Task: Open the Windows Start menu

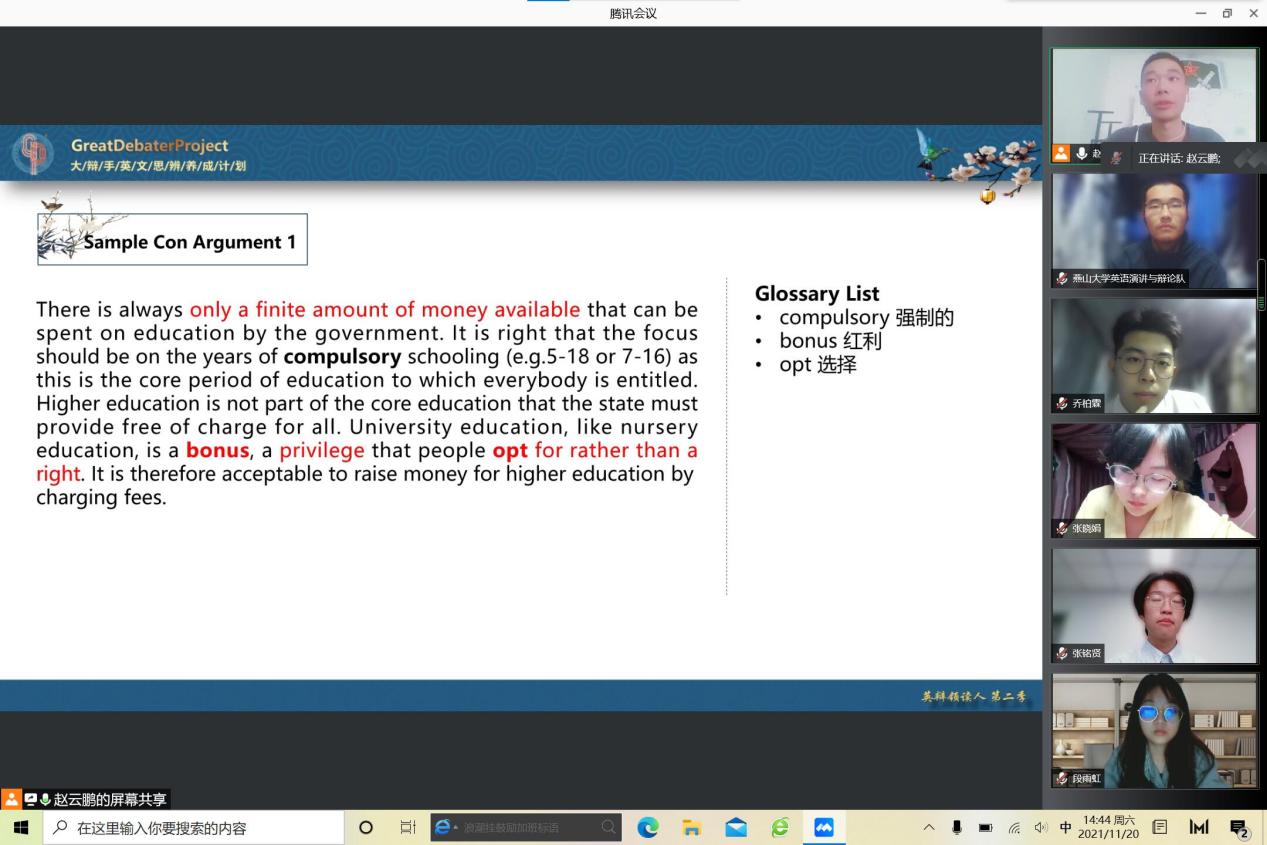Action: (x=21, y=828)
